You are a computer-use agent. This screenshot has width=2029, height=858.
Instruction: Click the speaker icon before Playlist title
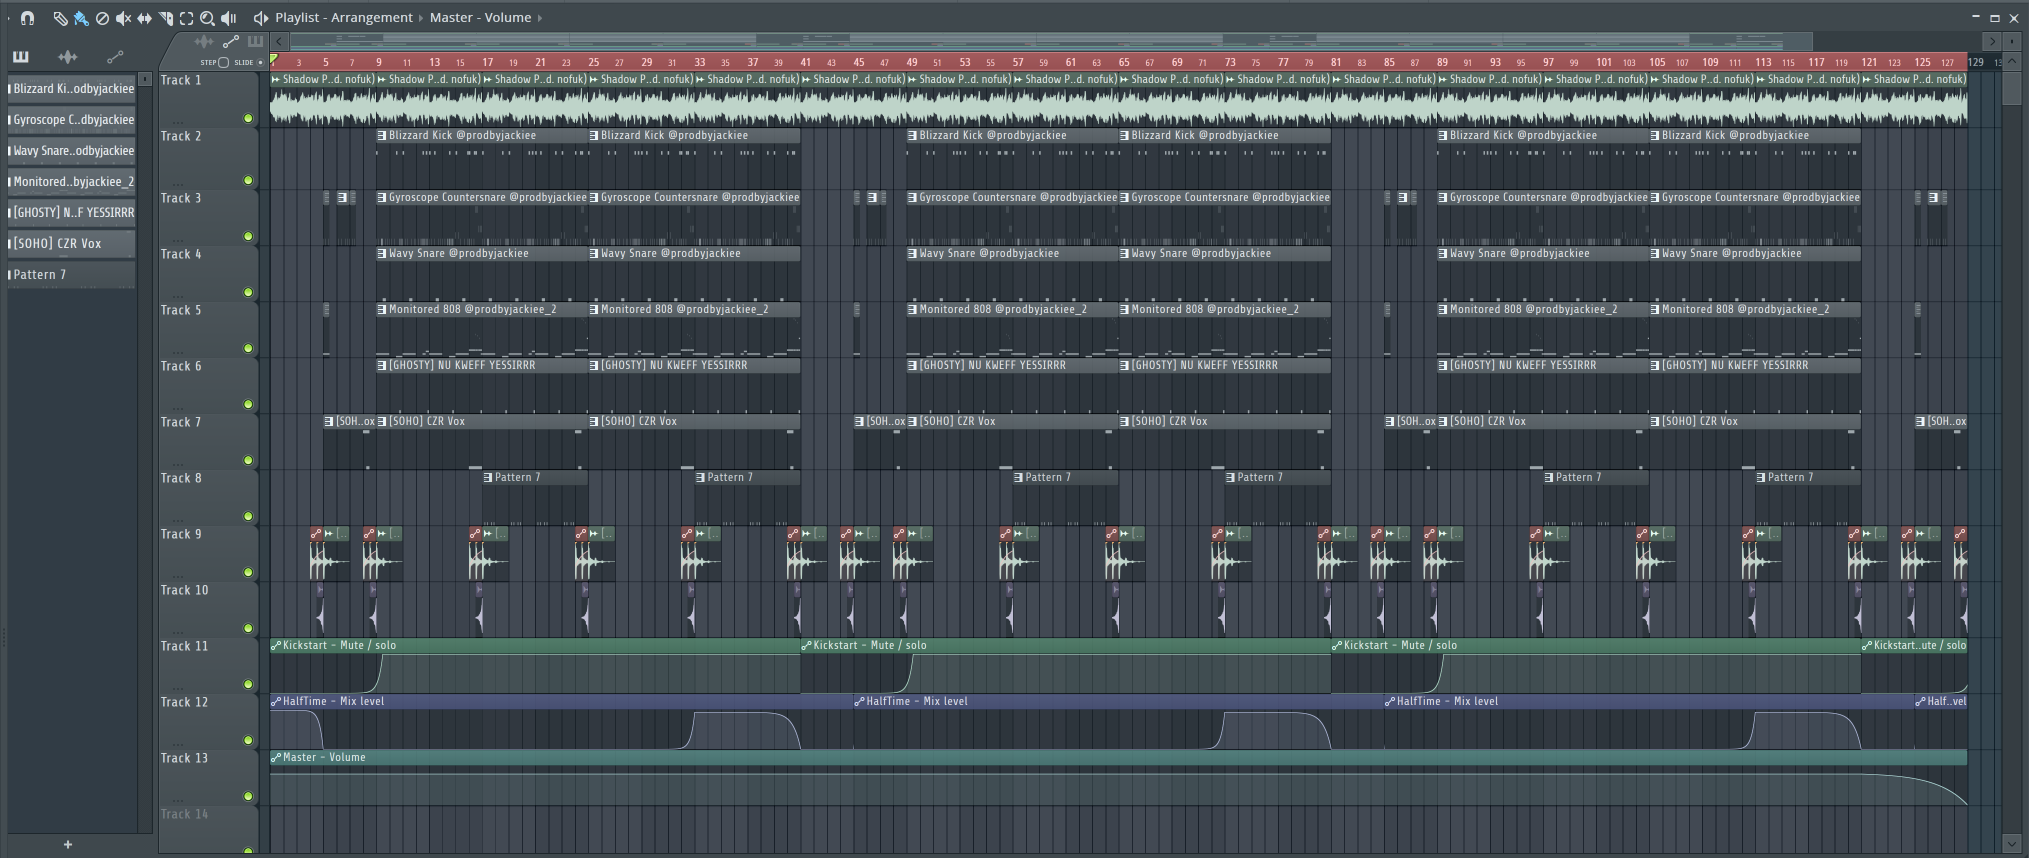261,18
